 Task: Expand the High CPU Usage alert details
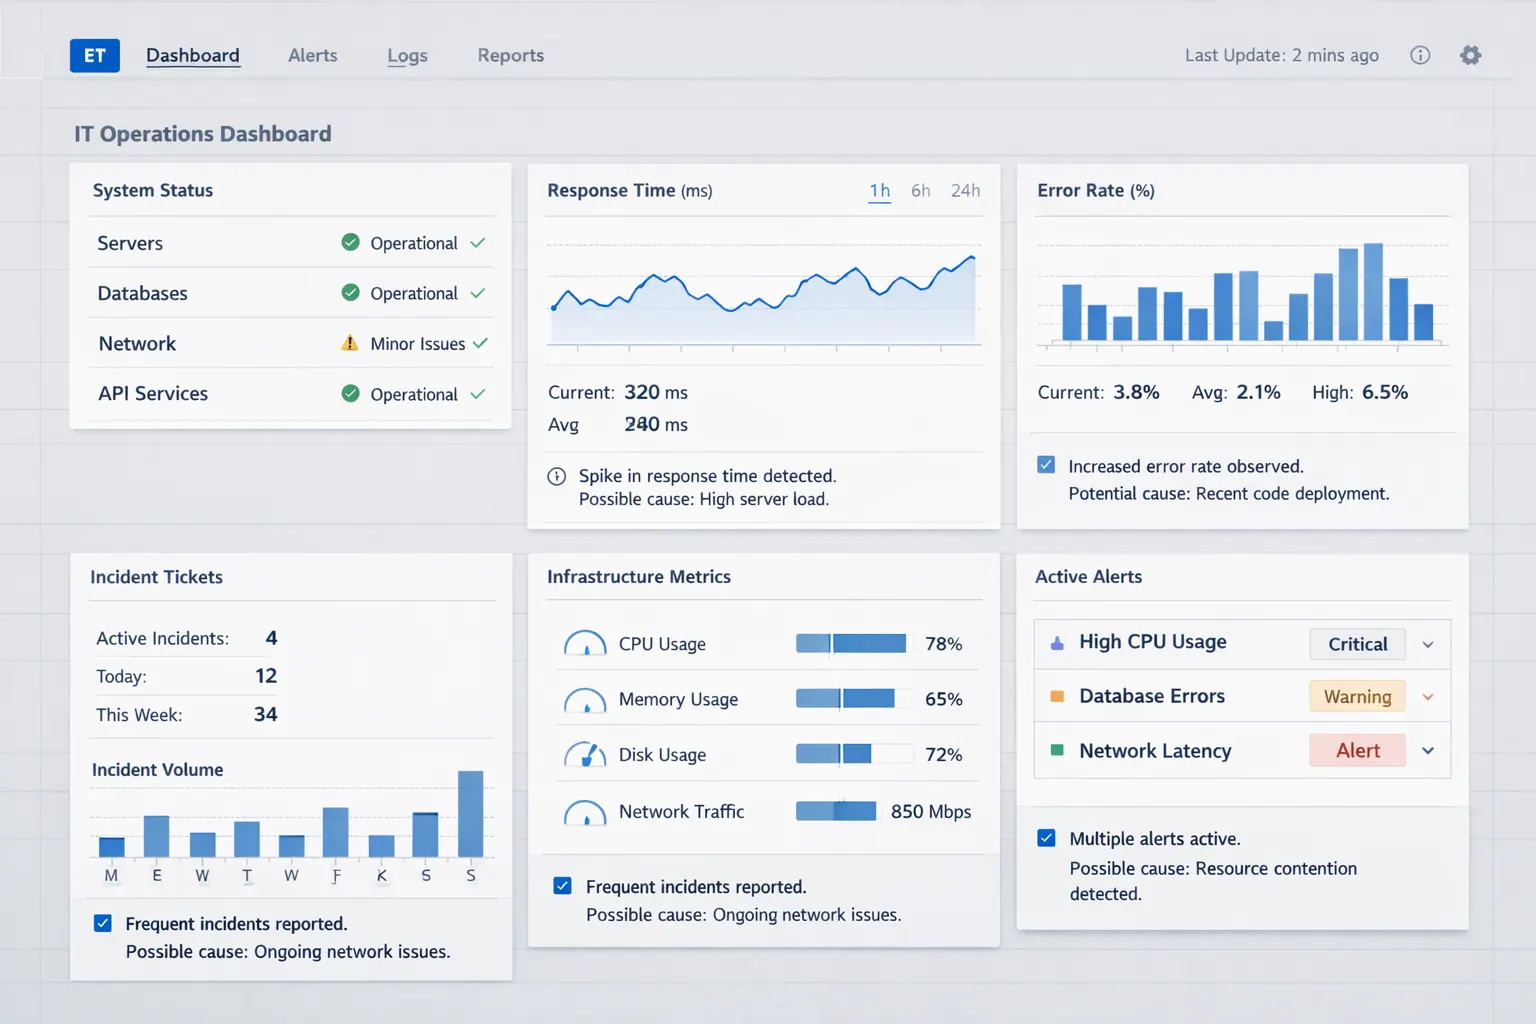(1429, 644)
